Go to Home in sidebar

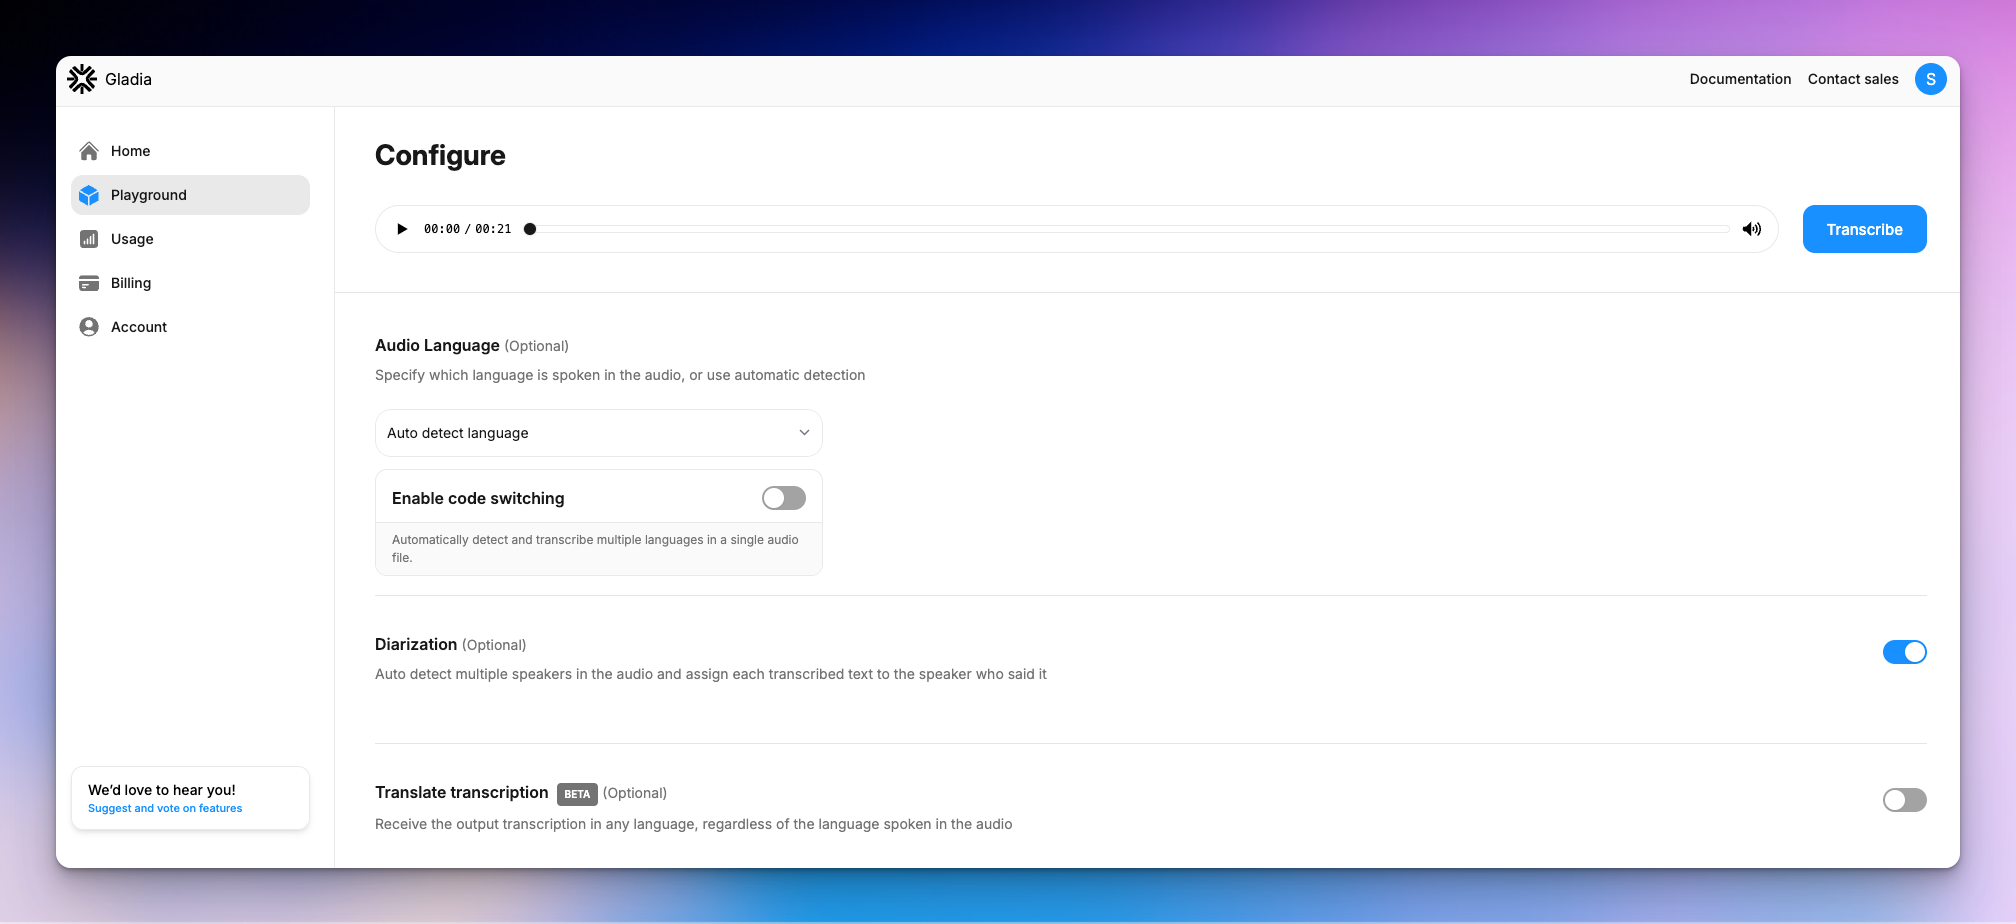(x=190, y=151)
